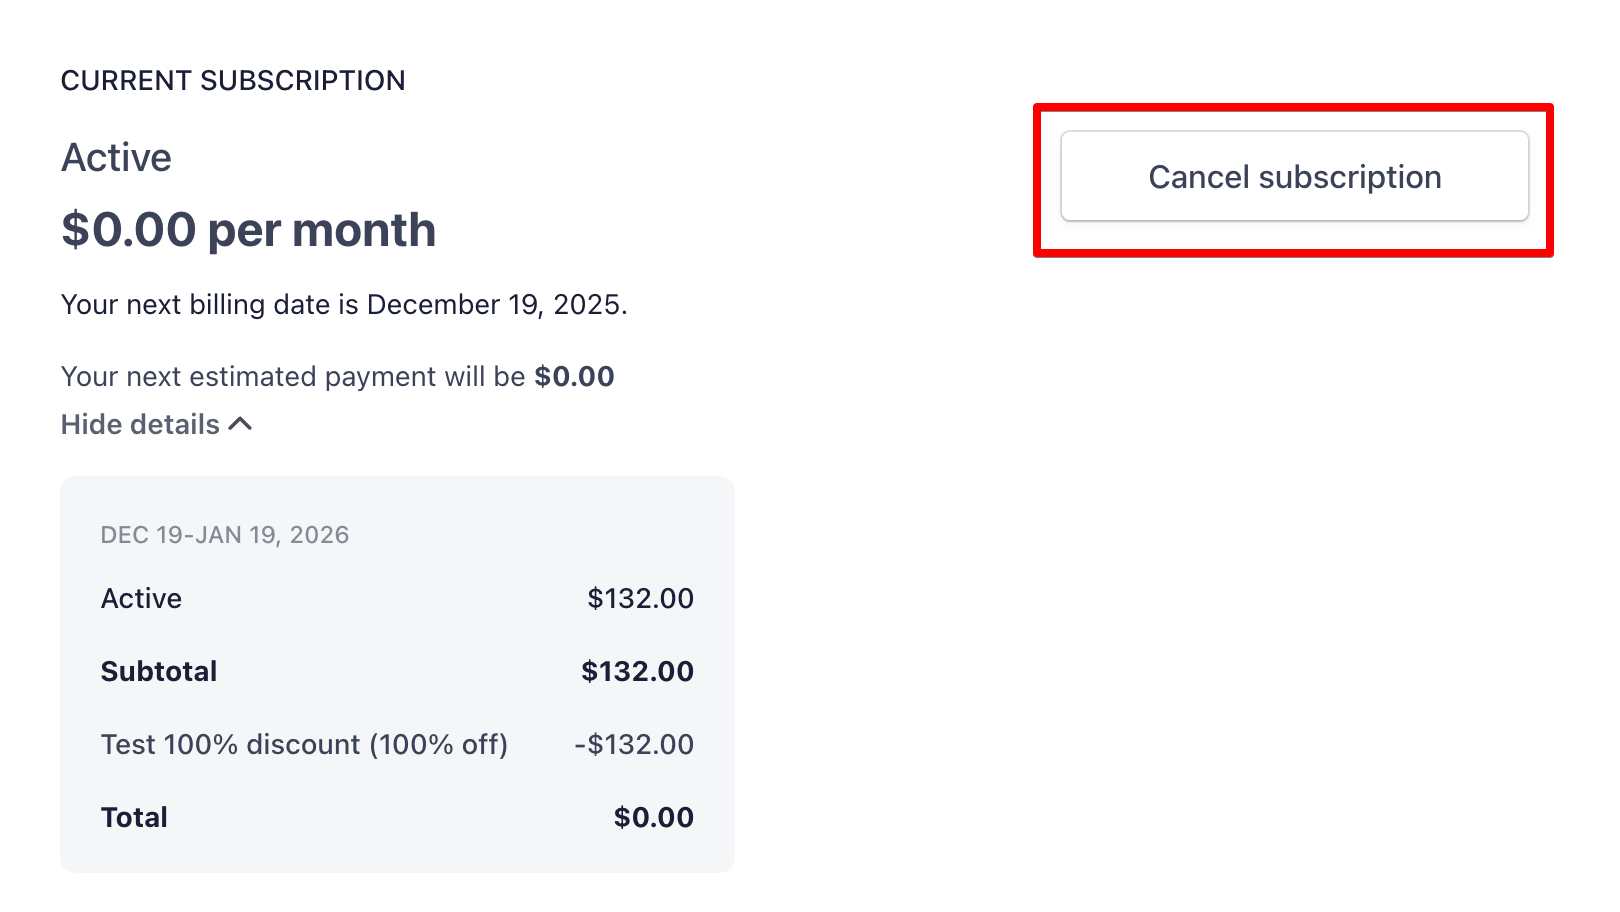The height and width of the screenshot is (912, 1620).
Task: Click the Active line item in breakdown
Action: coord(141,599)
